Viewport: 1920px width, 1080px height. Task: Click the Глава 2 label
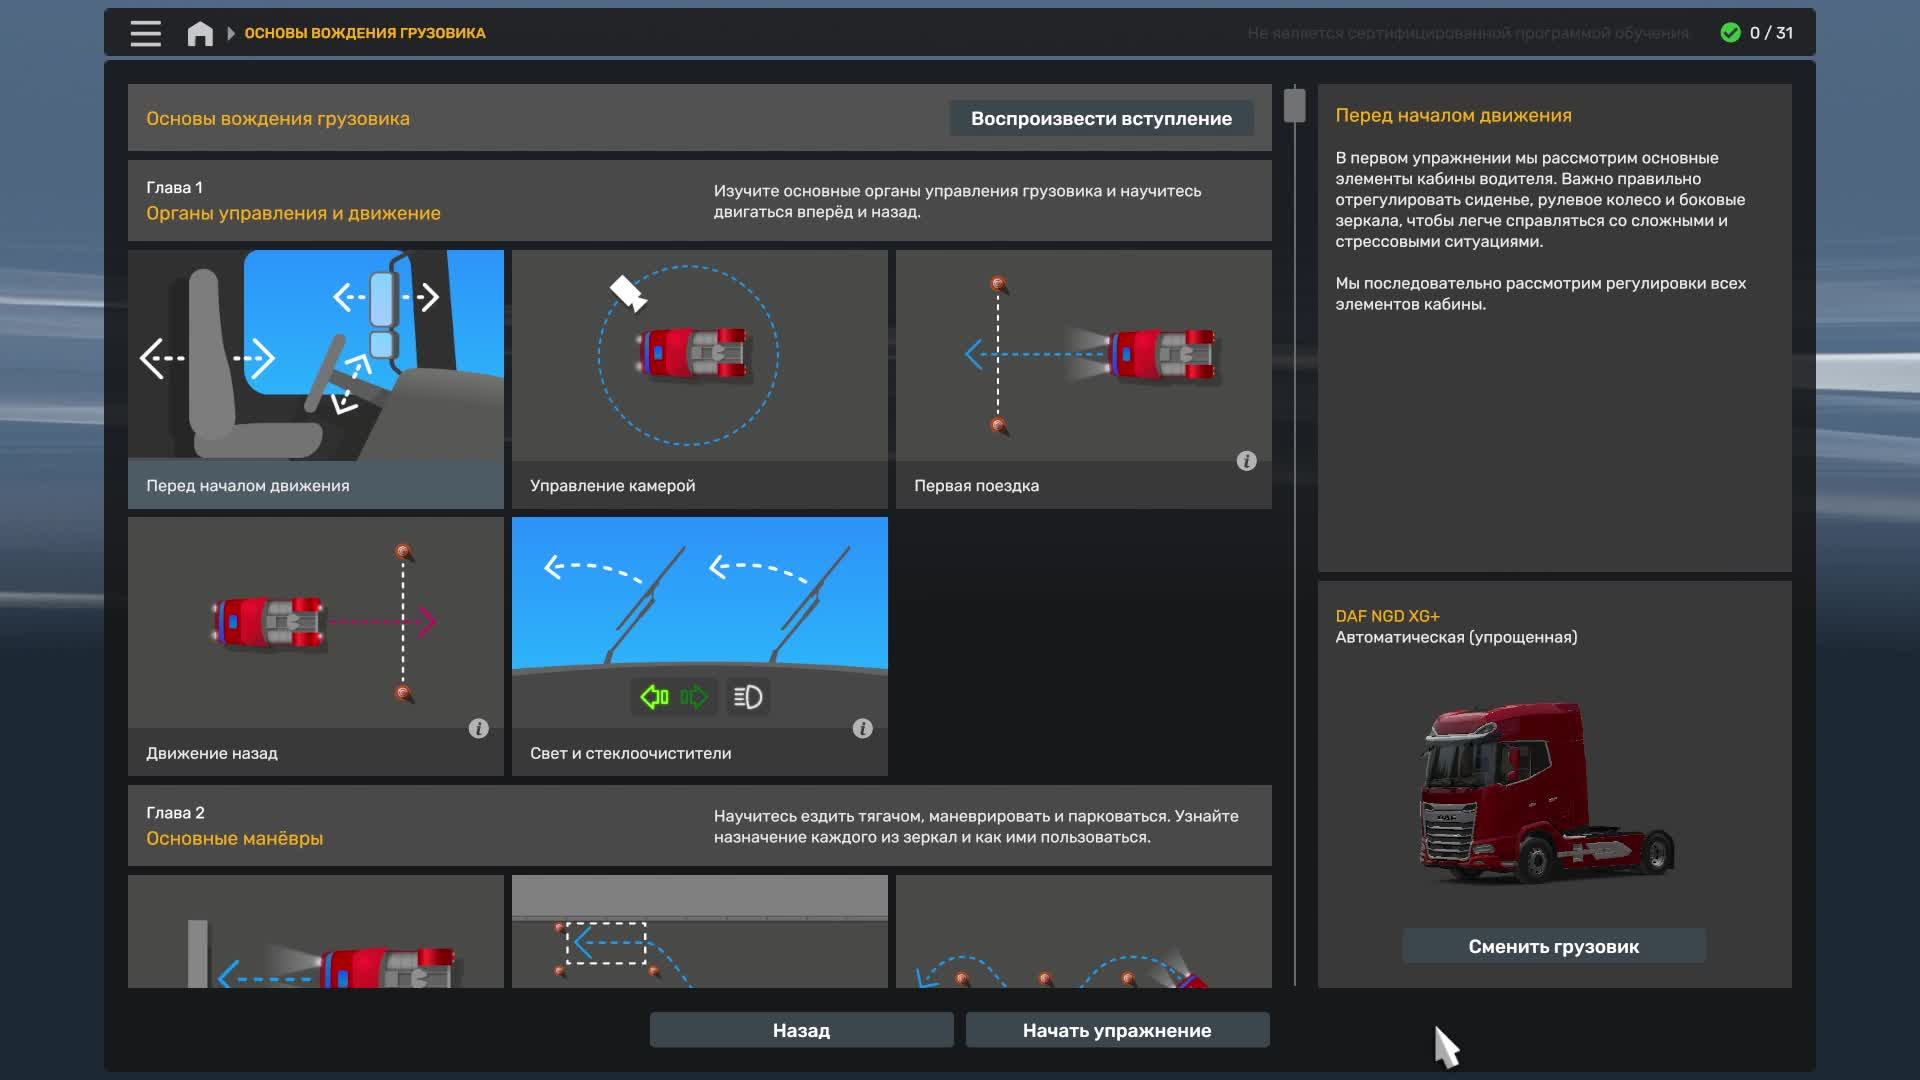[175, 812]
